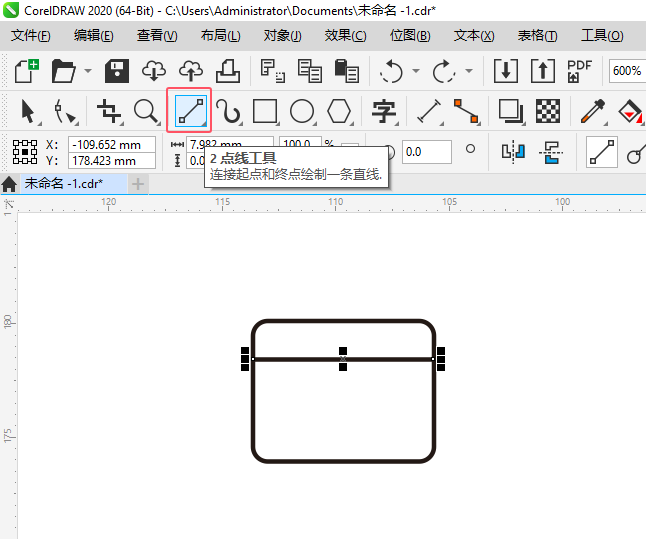646x539 pixels.
Task: Undo the last action
Action: click(391, 71)
